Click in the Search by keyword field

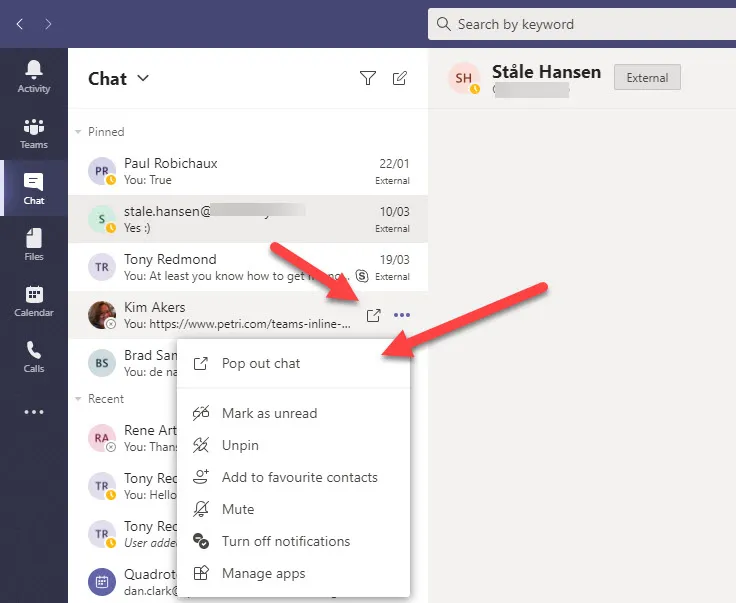582,24
